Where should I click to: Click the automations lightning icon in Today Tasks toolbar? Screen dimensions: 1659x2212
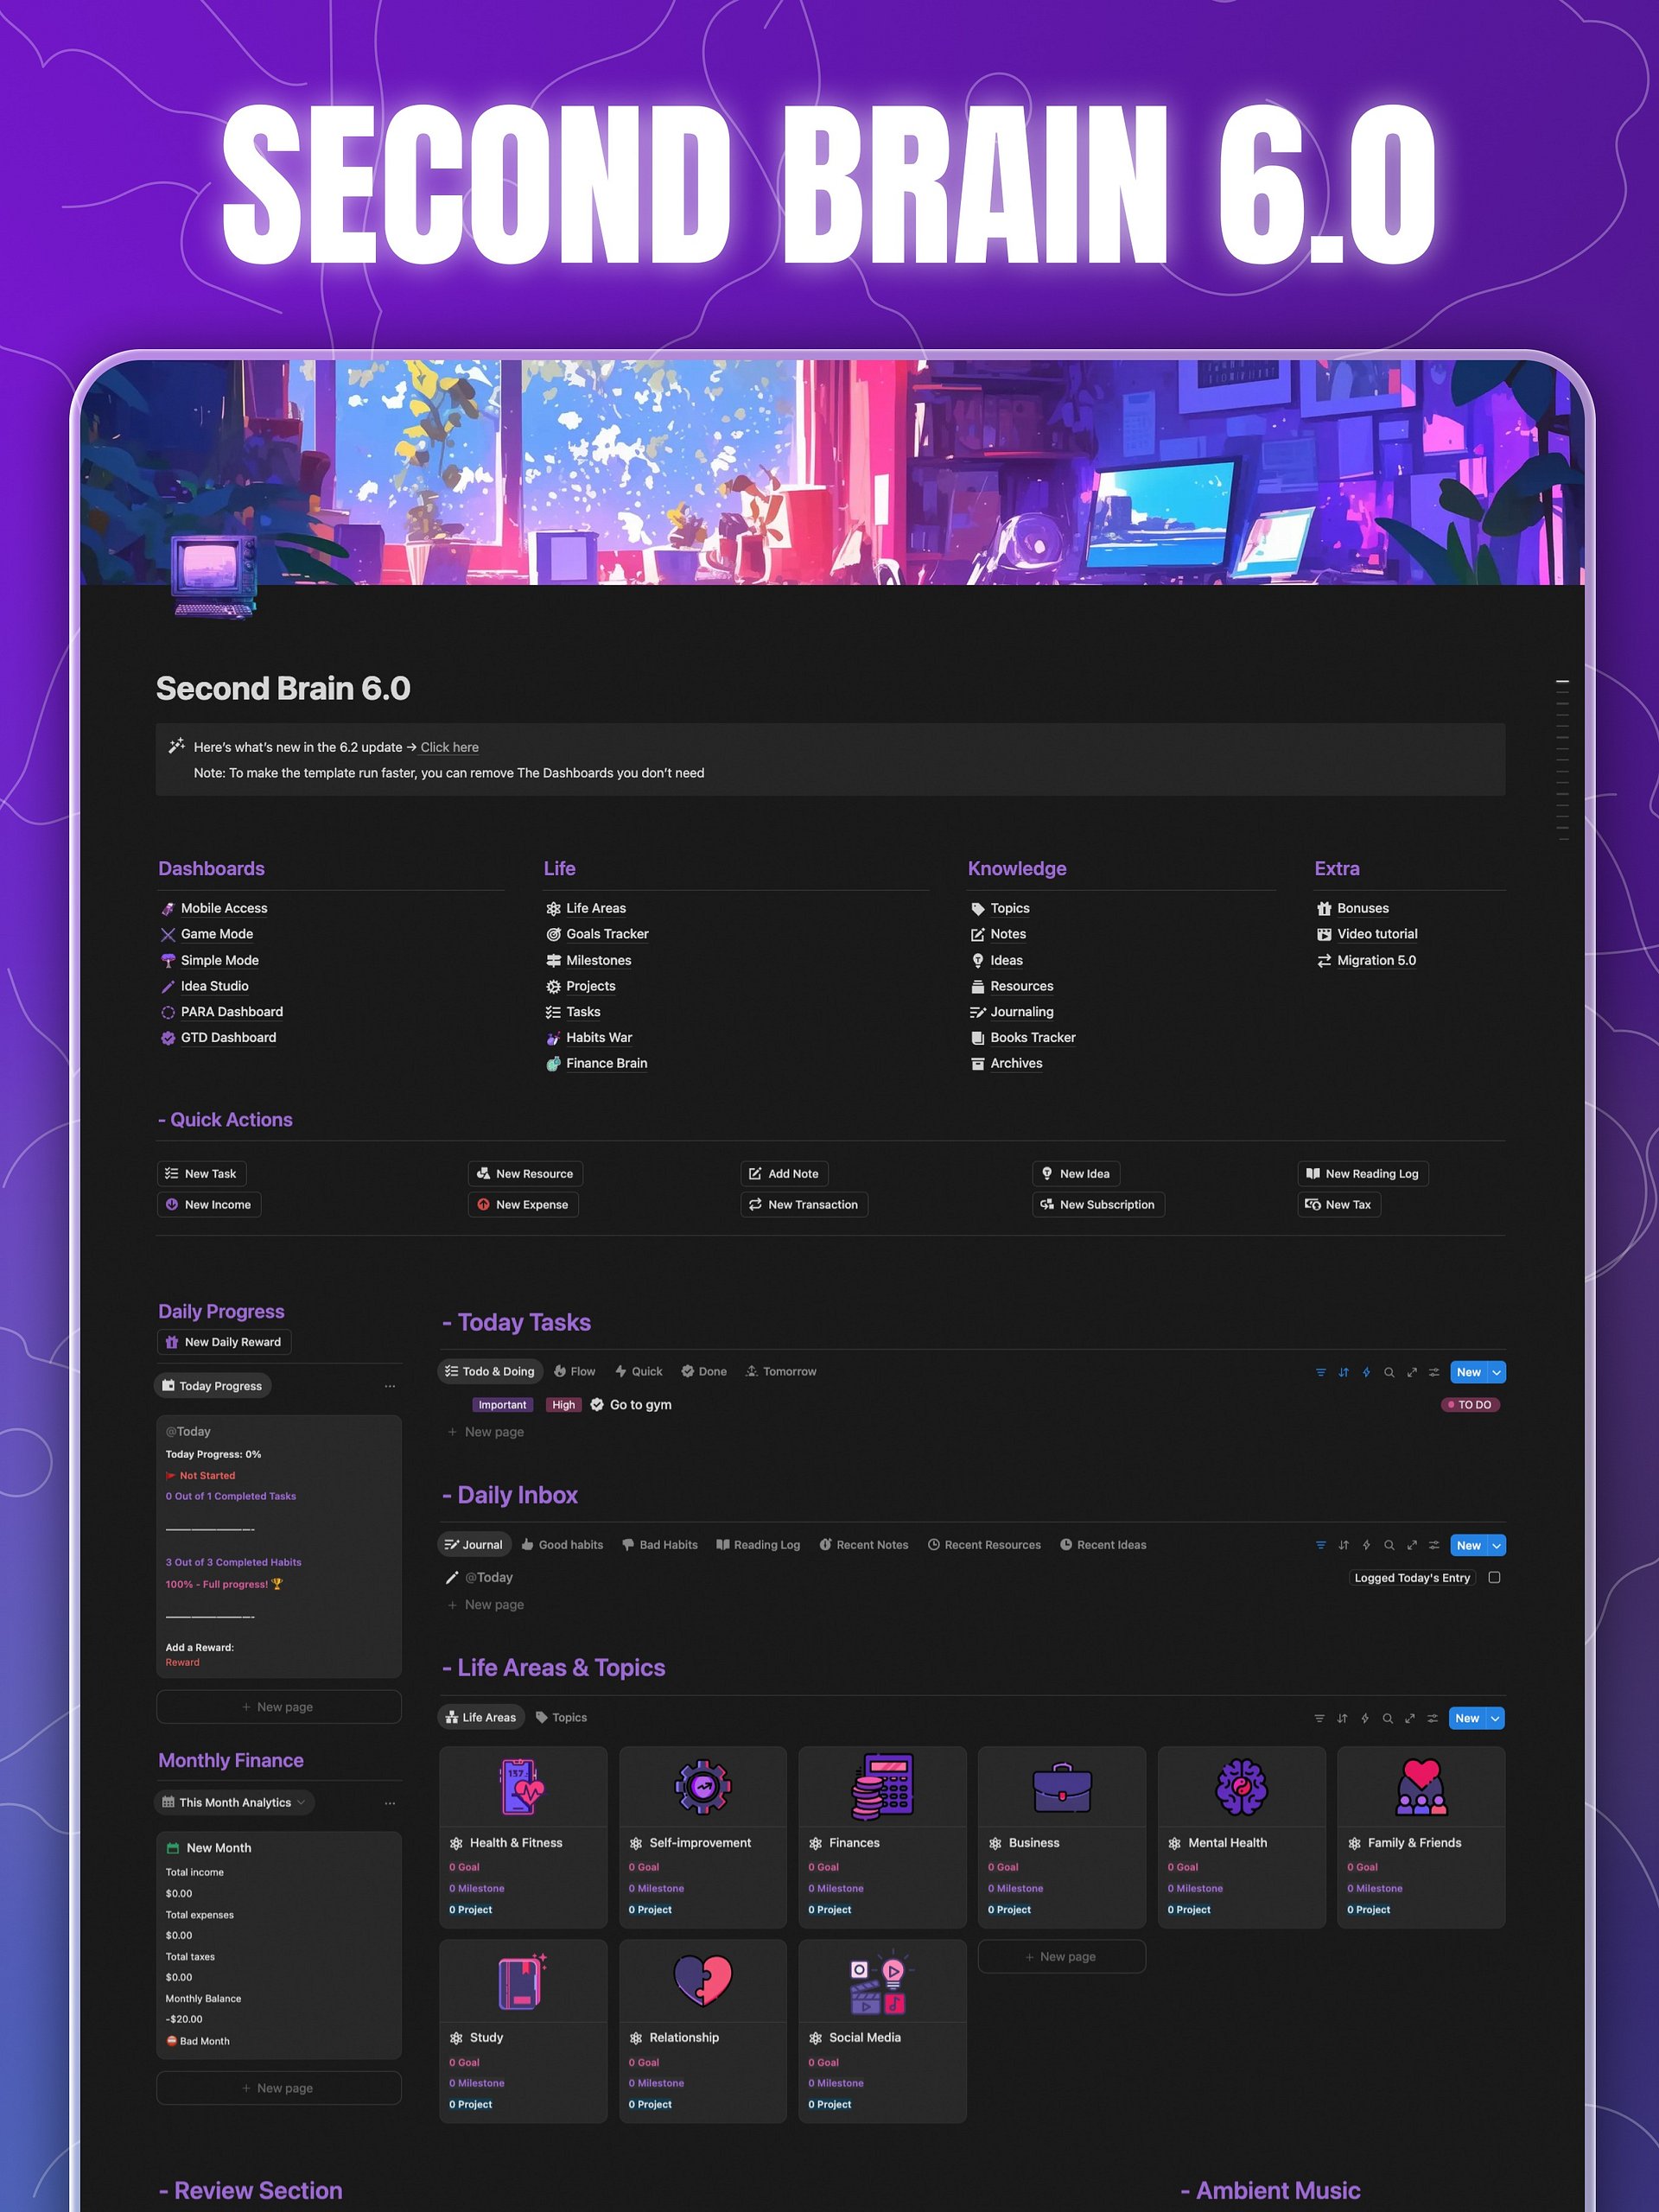tap(1367, 1372)
